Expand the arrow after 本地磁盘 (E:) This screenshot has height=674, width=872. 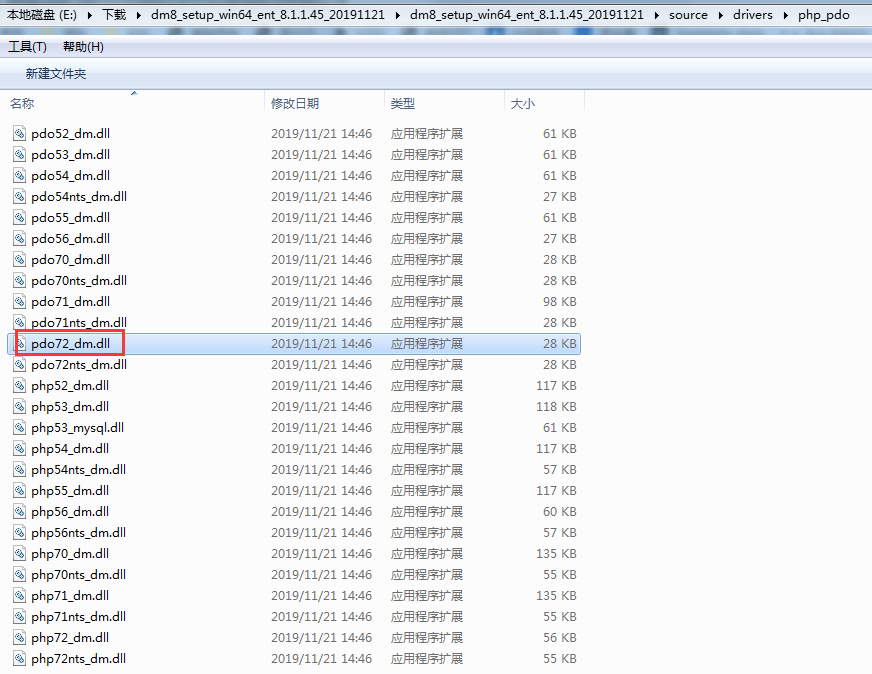coord(90,16)
